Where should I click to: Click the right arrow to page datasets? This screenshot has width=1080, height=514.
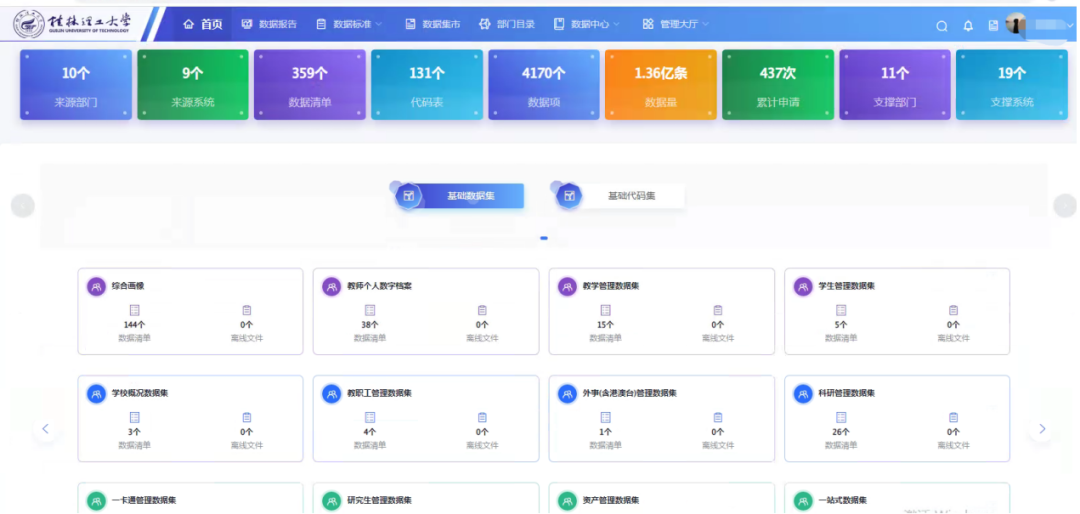coord(1042,429)
